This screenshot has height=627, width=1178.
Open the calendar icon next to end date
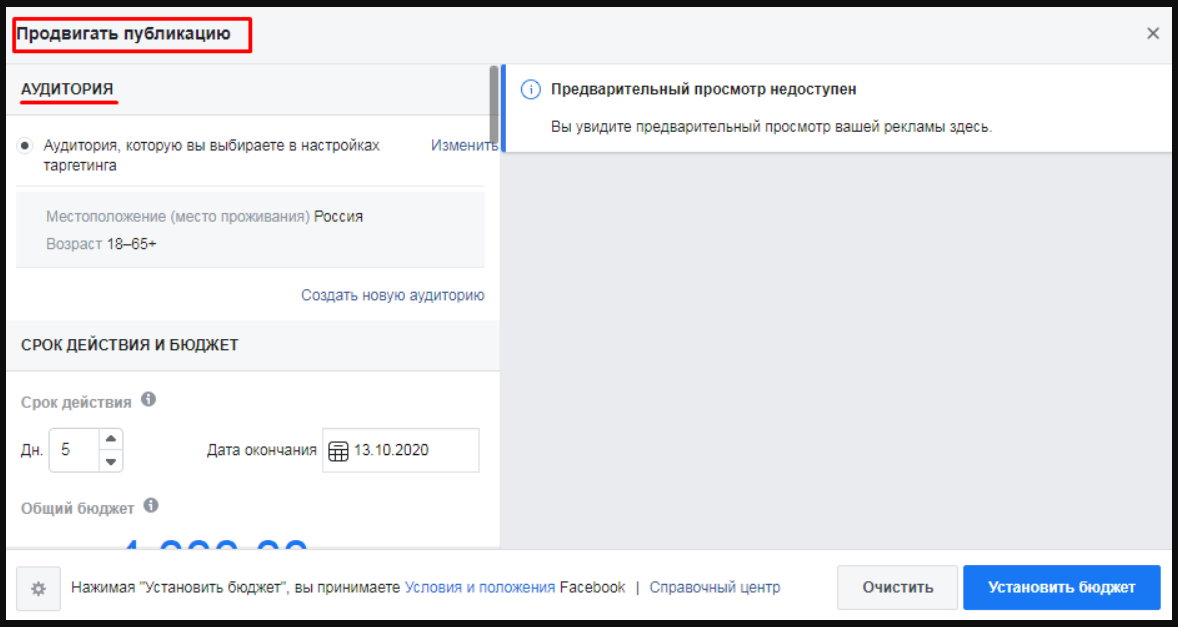338,450
